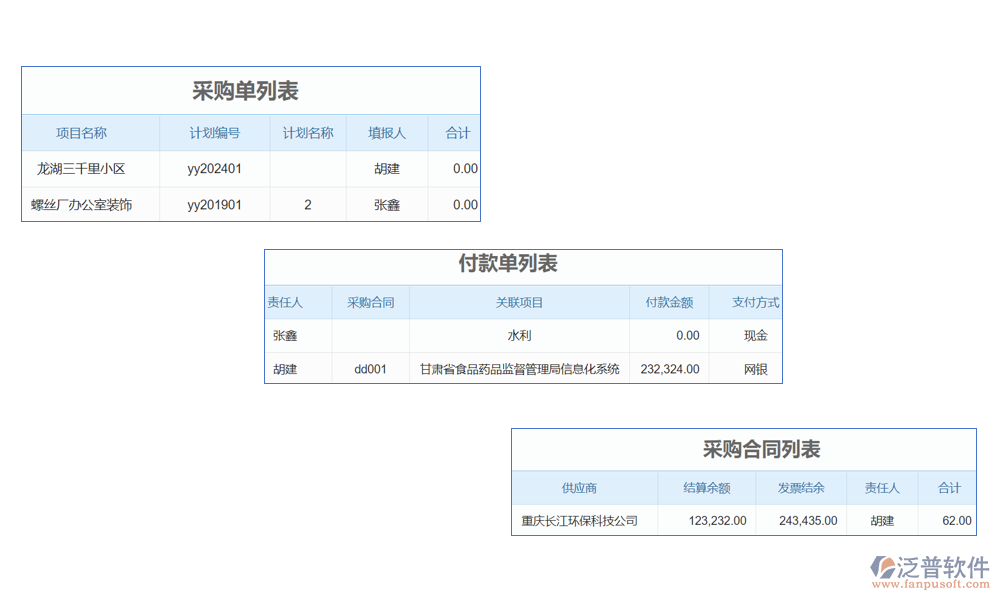The height and width of the screenshot is (600, 1000).
Task: Click the 采购单列表 table title
Action: (245, 91)
